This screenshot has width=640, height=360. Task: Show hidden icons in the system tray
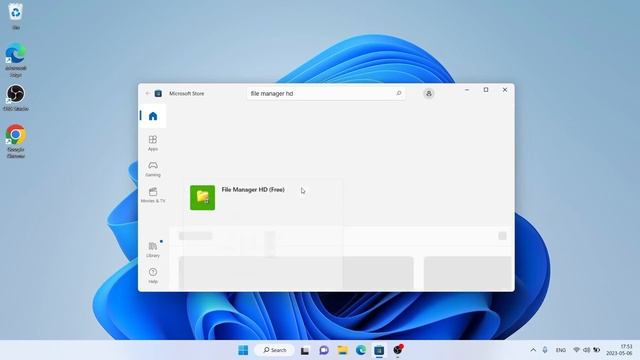point(533,350)
